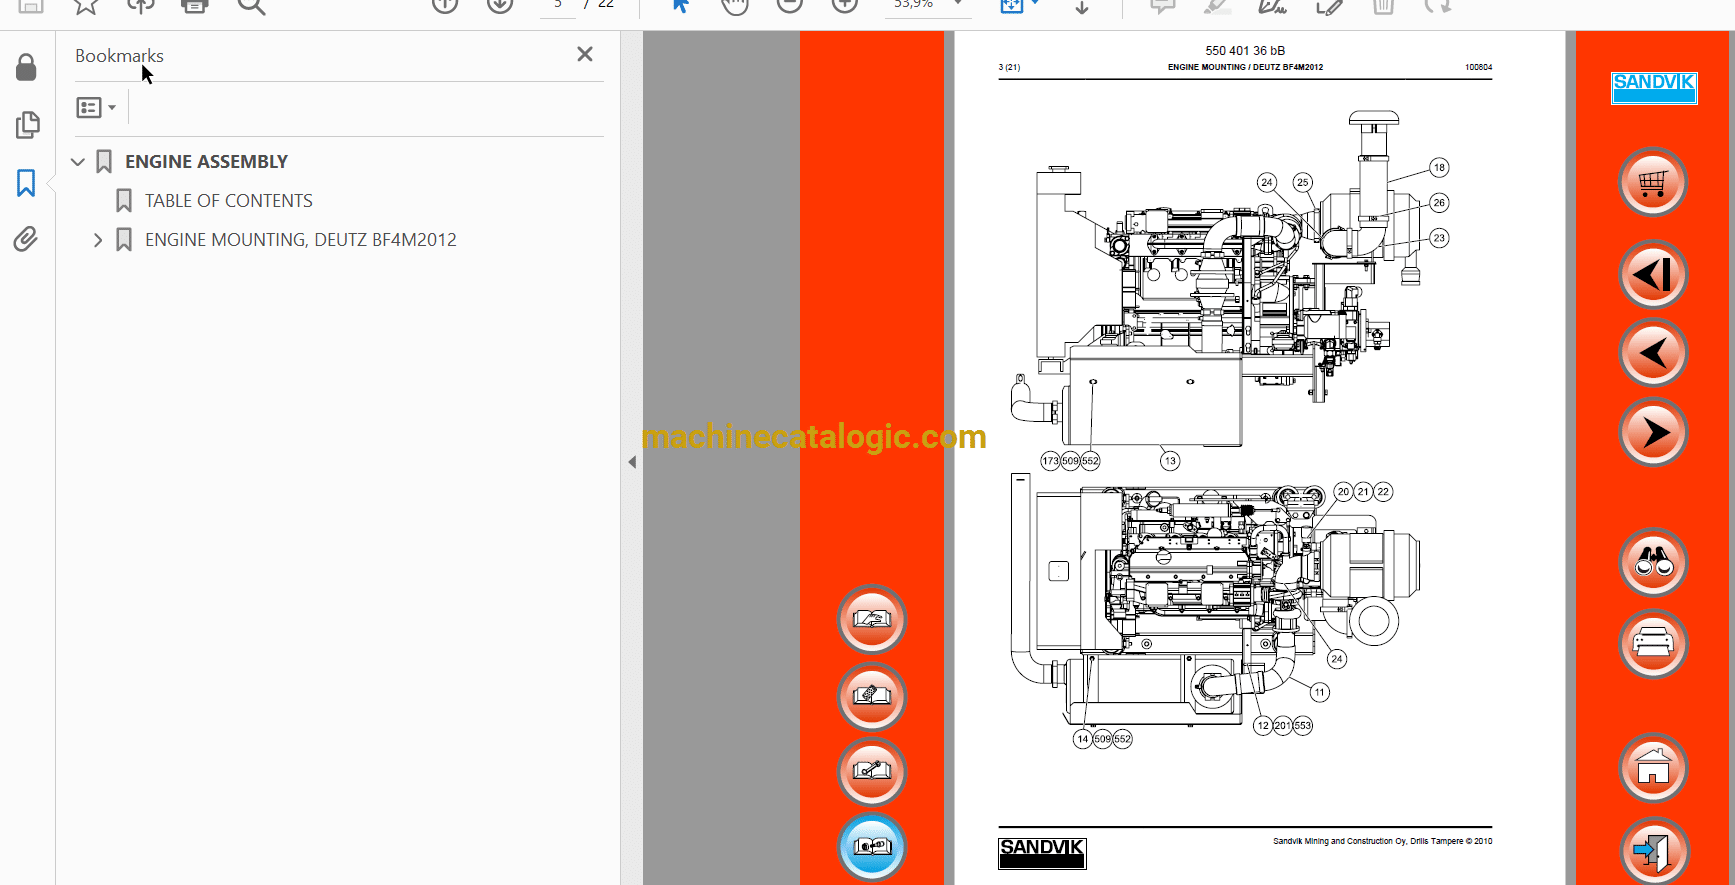Go to next page using right arrow
The image size is (1735, 885).
click(1652, 433)
